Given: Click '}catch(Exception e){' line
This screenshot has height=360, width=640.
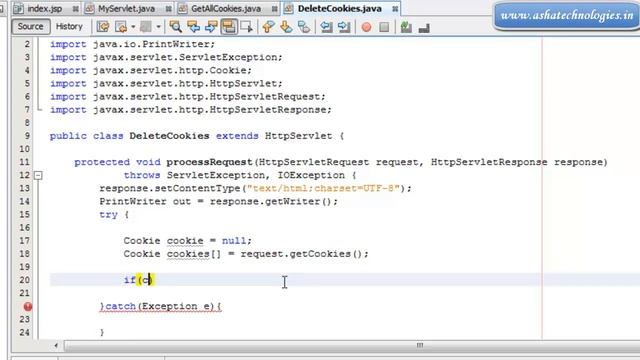Looking at the screenshot, I should tap(160, 307).
